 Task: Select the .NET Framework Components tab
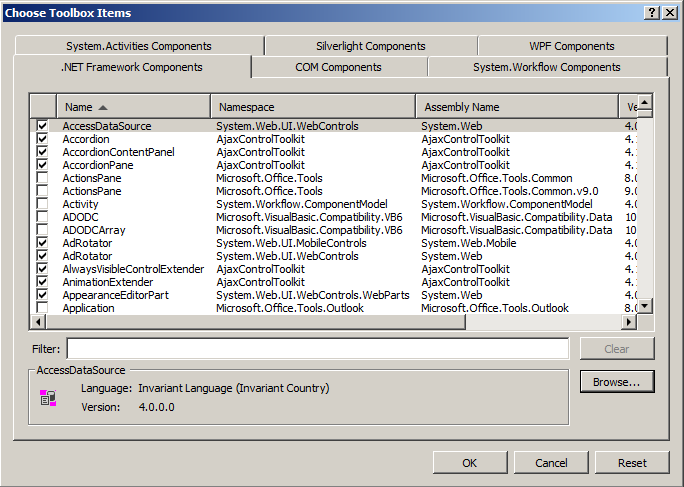pos(132,67)
